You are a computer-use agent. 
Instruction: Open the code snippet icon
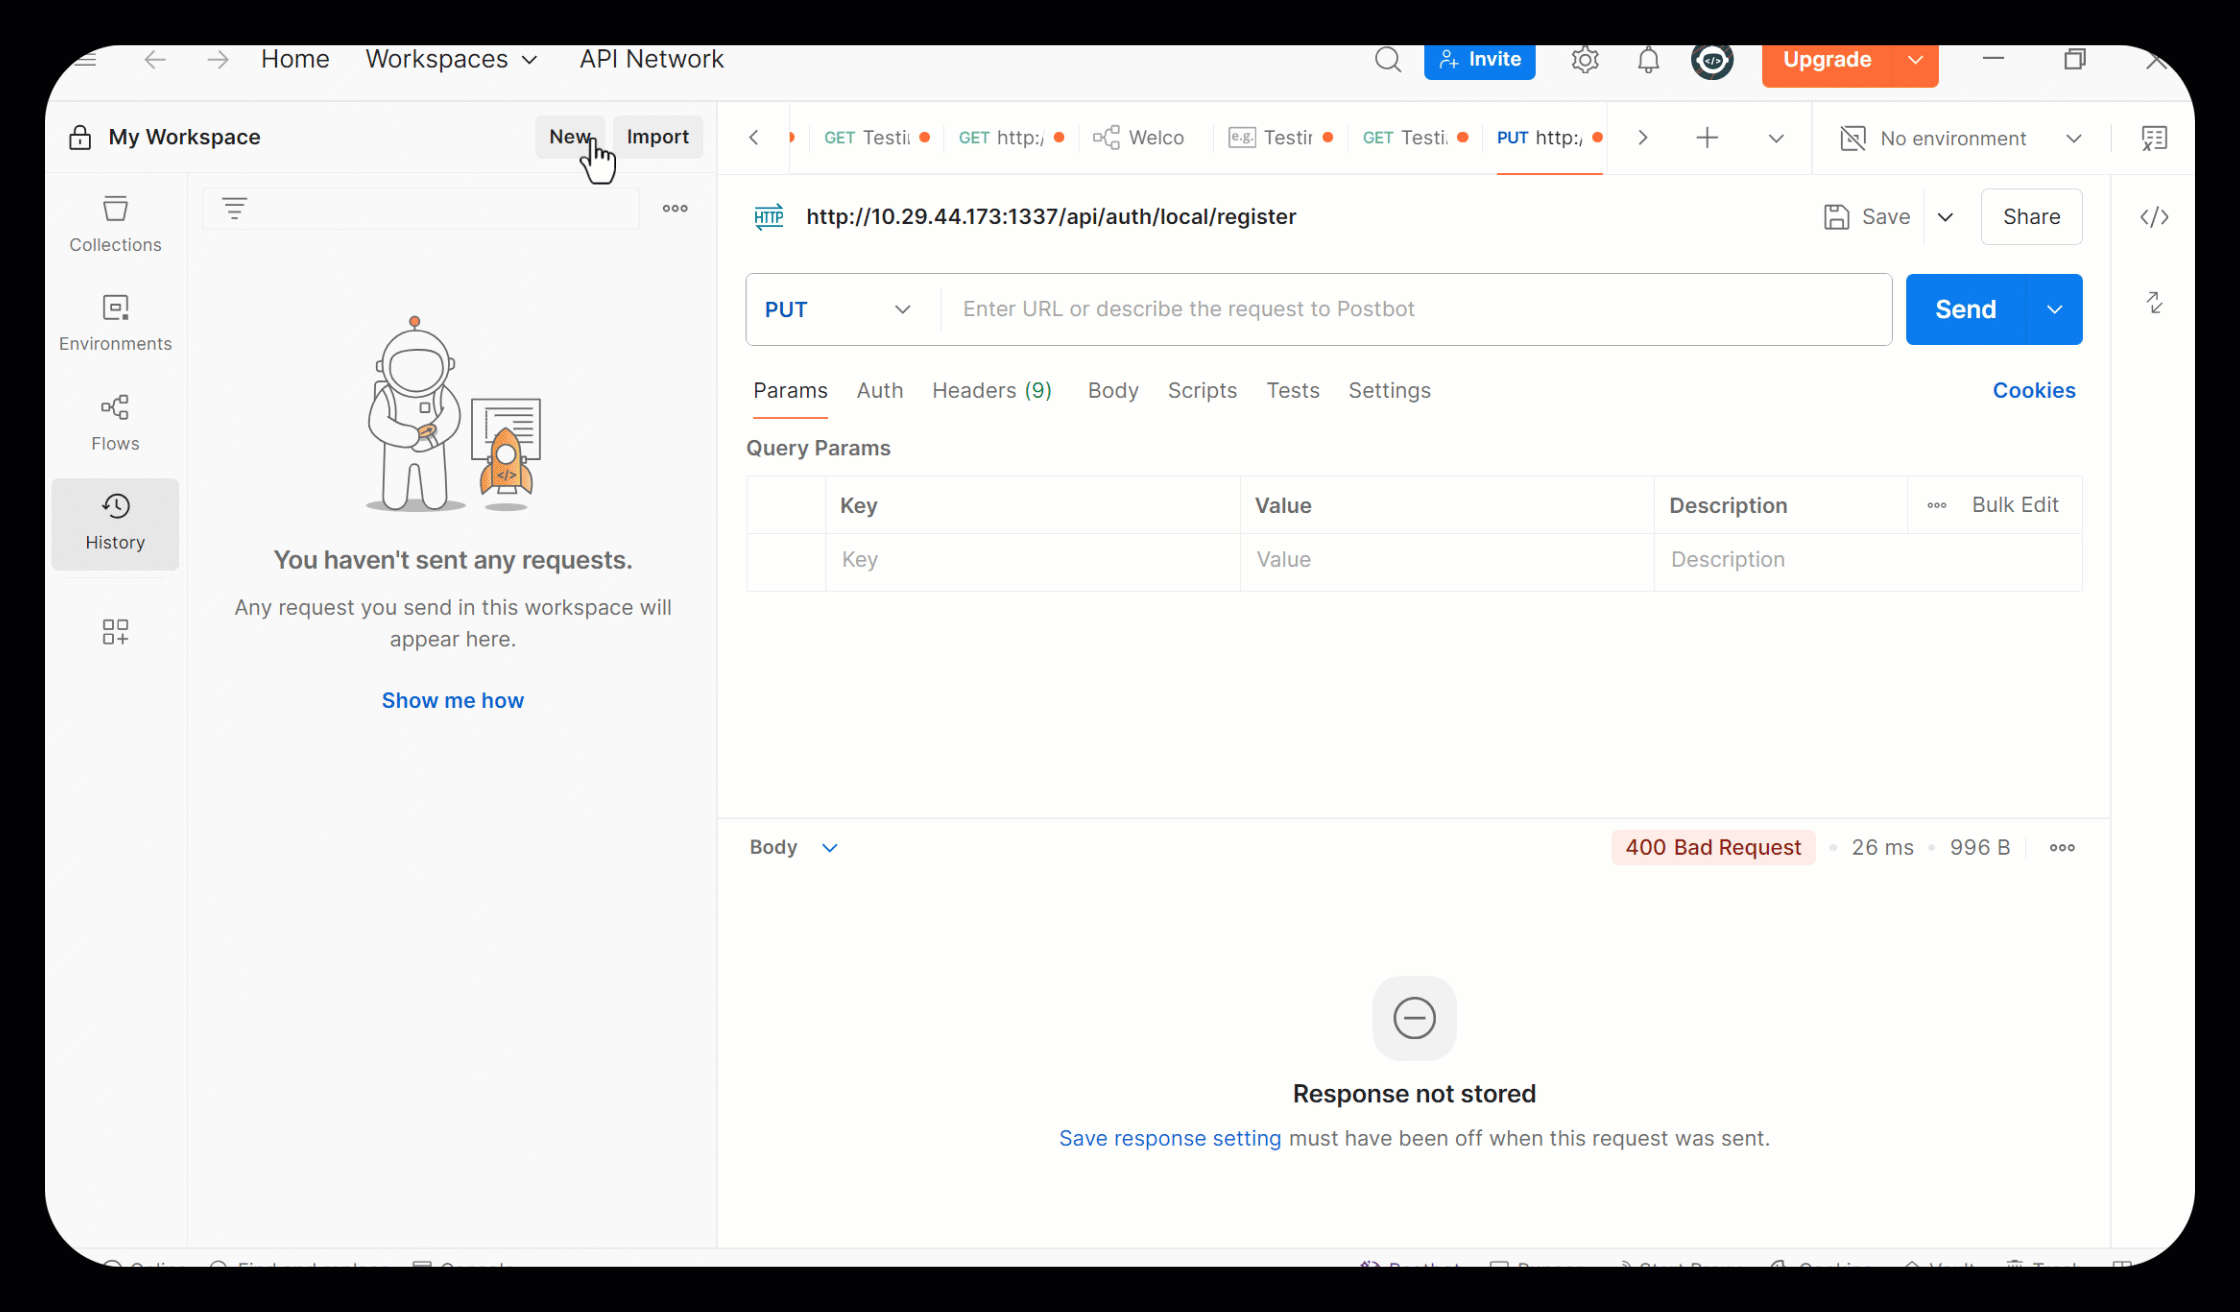coord(2154,217)
